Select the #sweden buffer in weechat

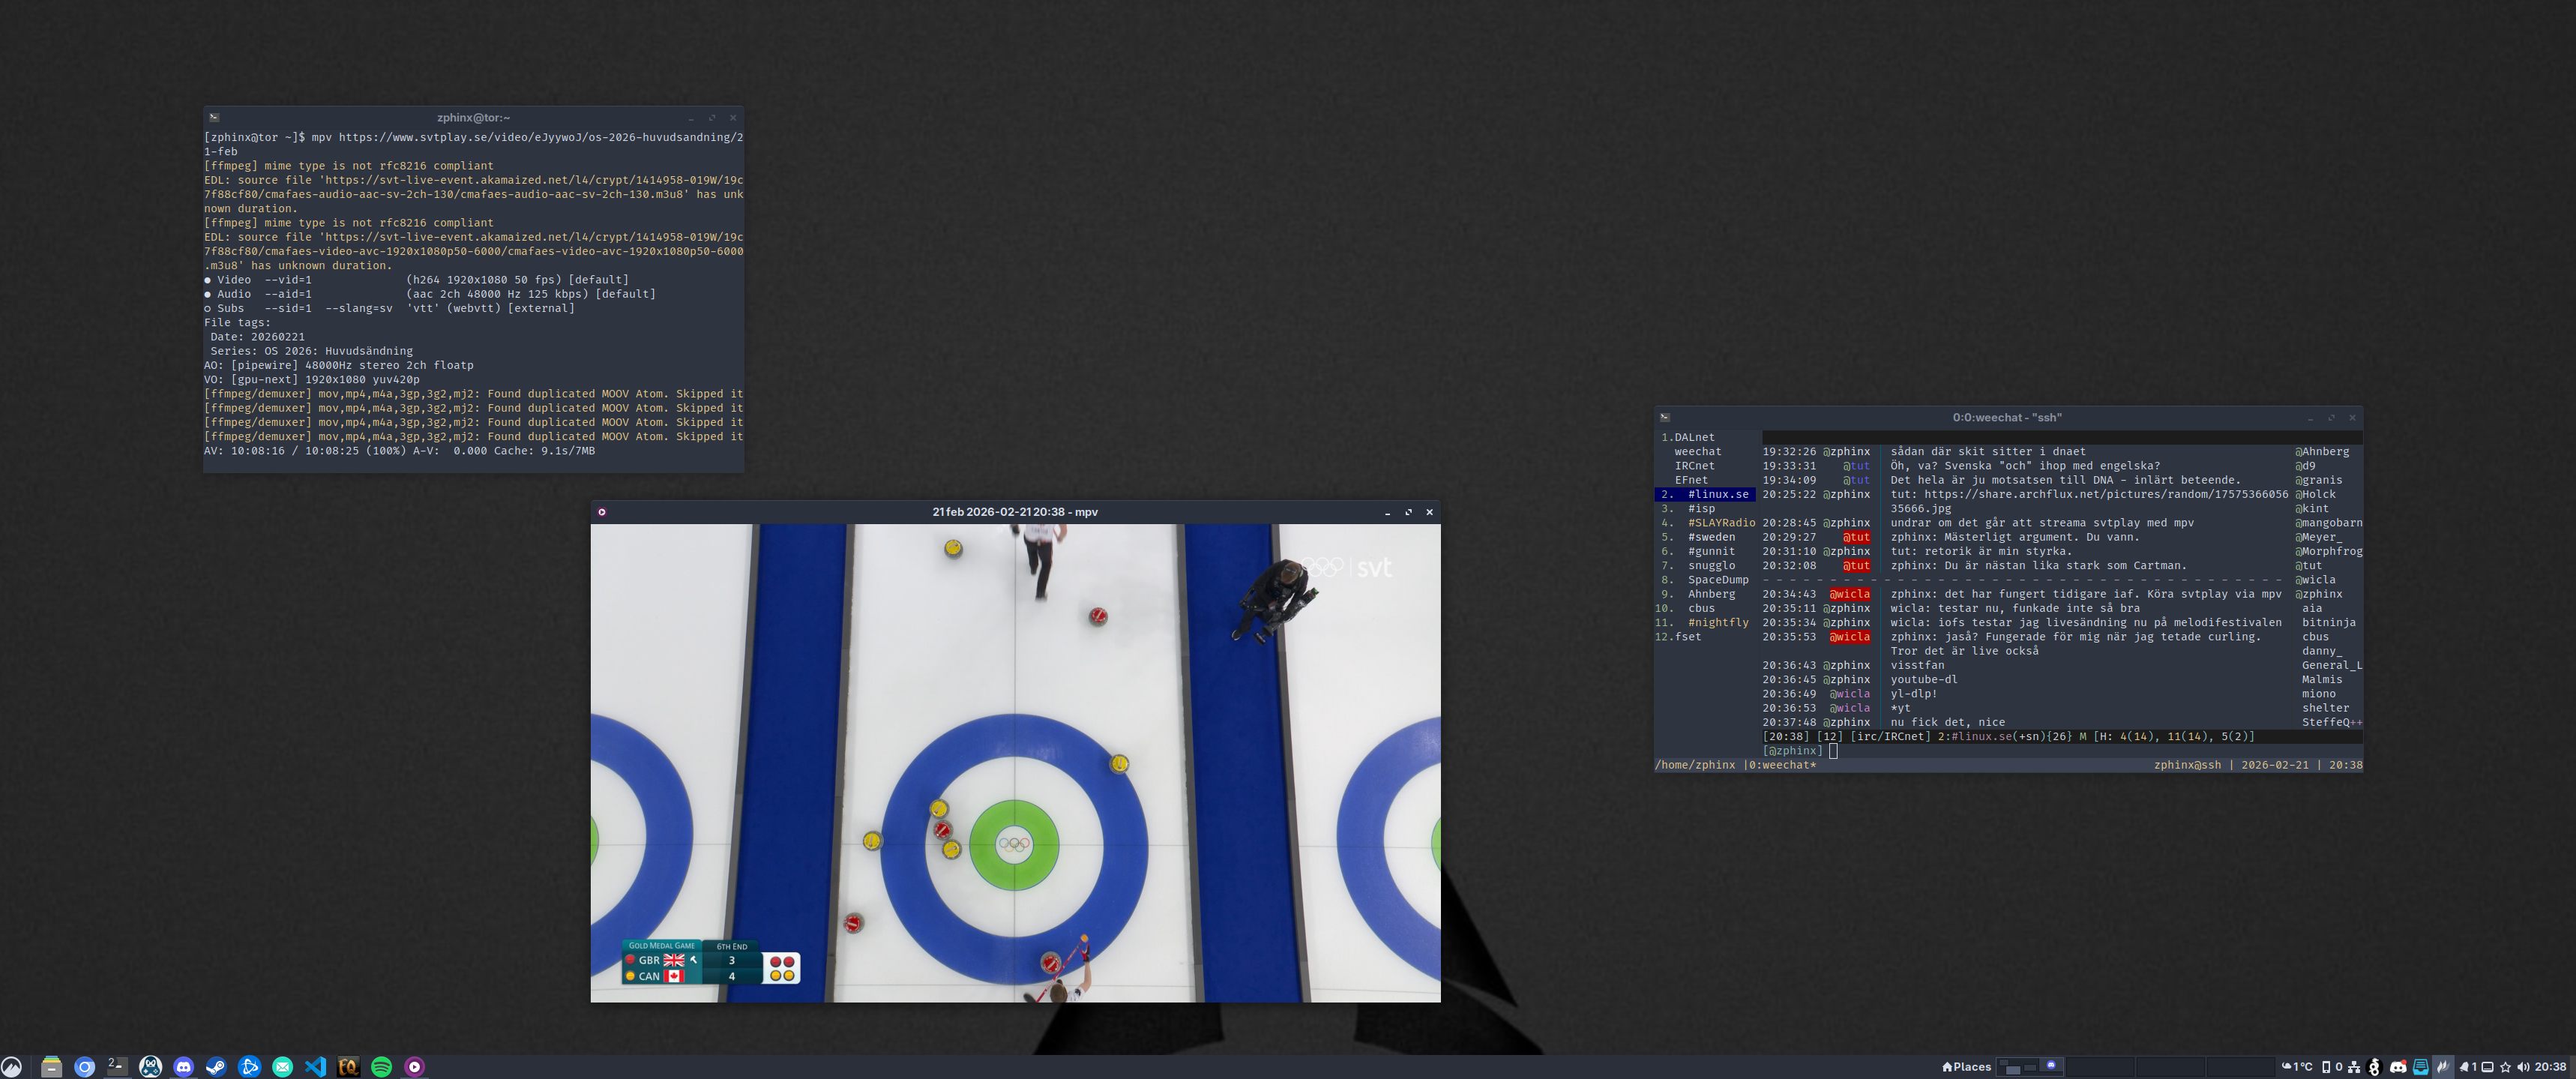click(1711, 537)
